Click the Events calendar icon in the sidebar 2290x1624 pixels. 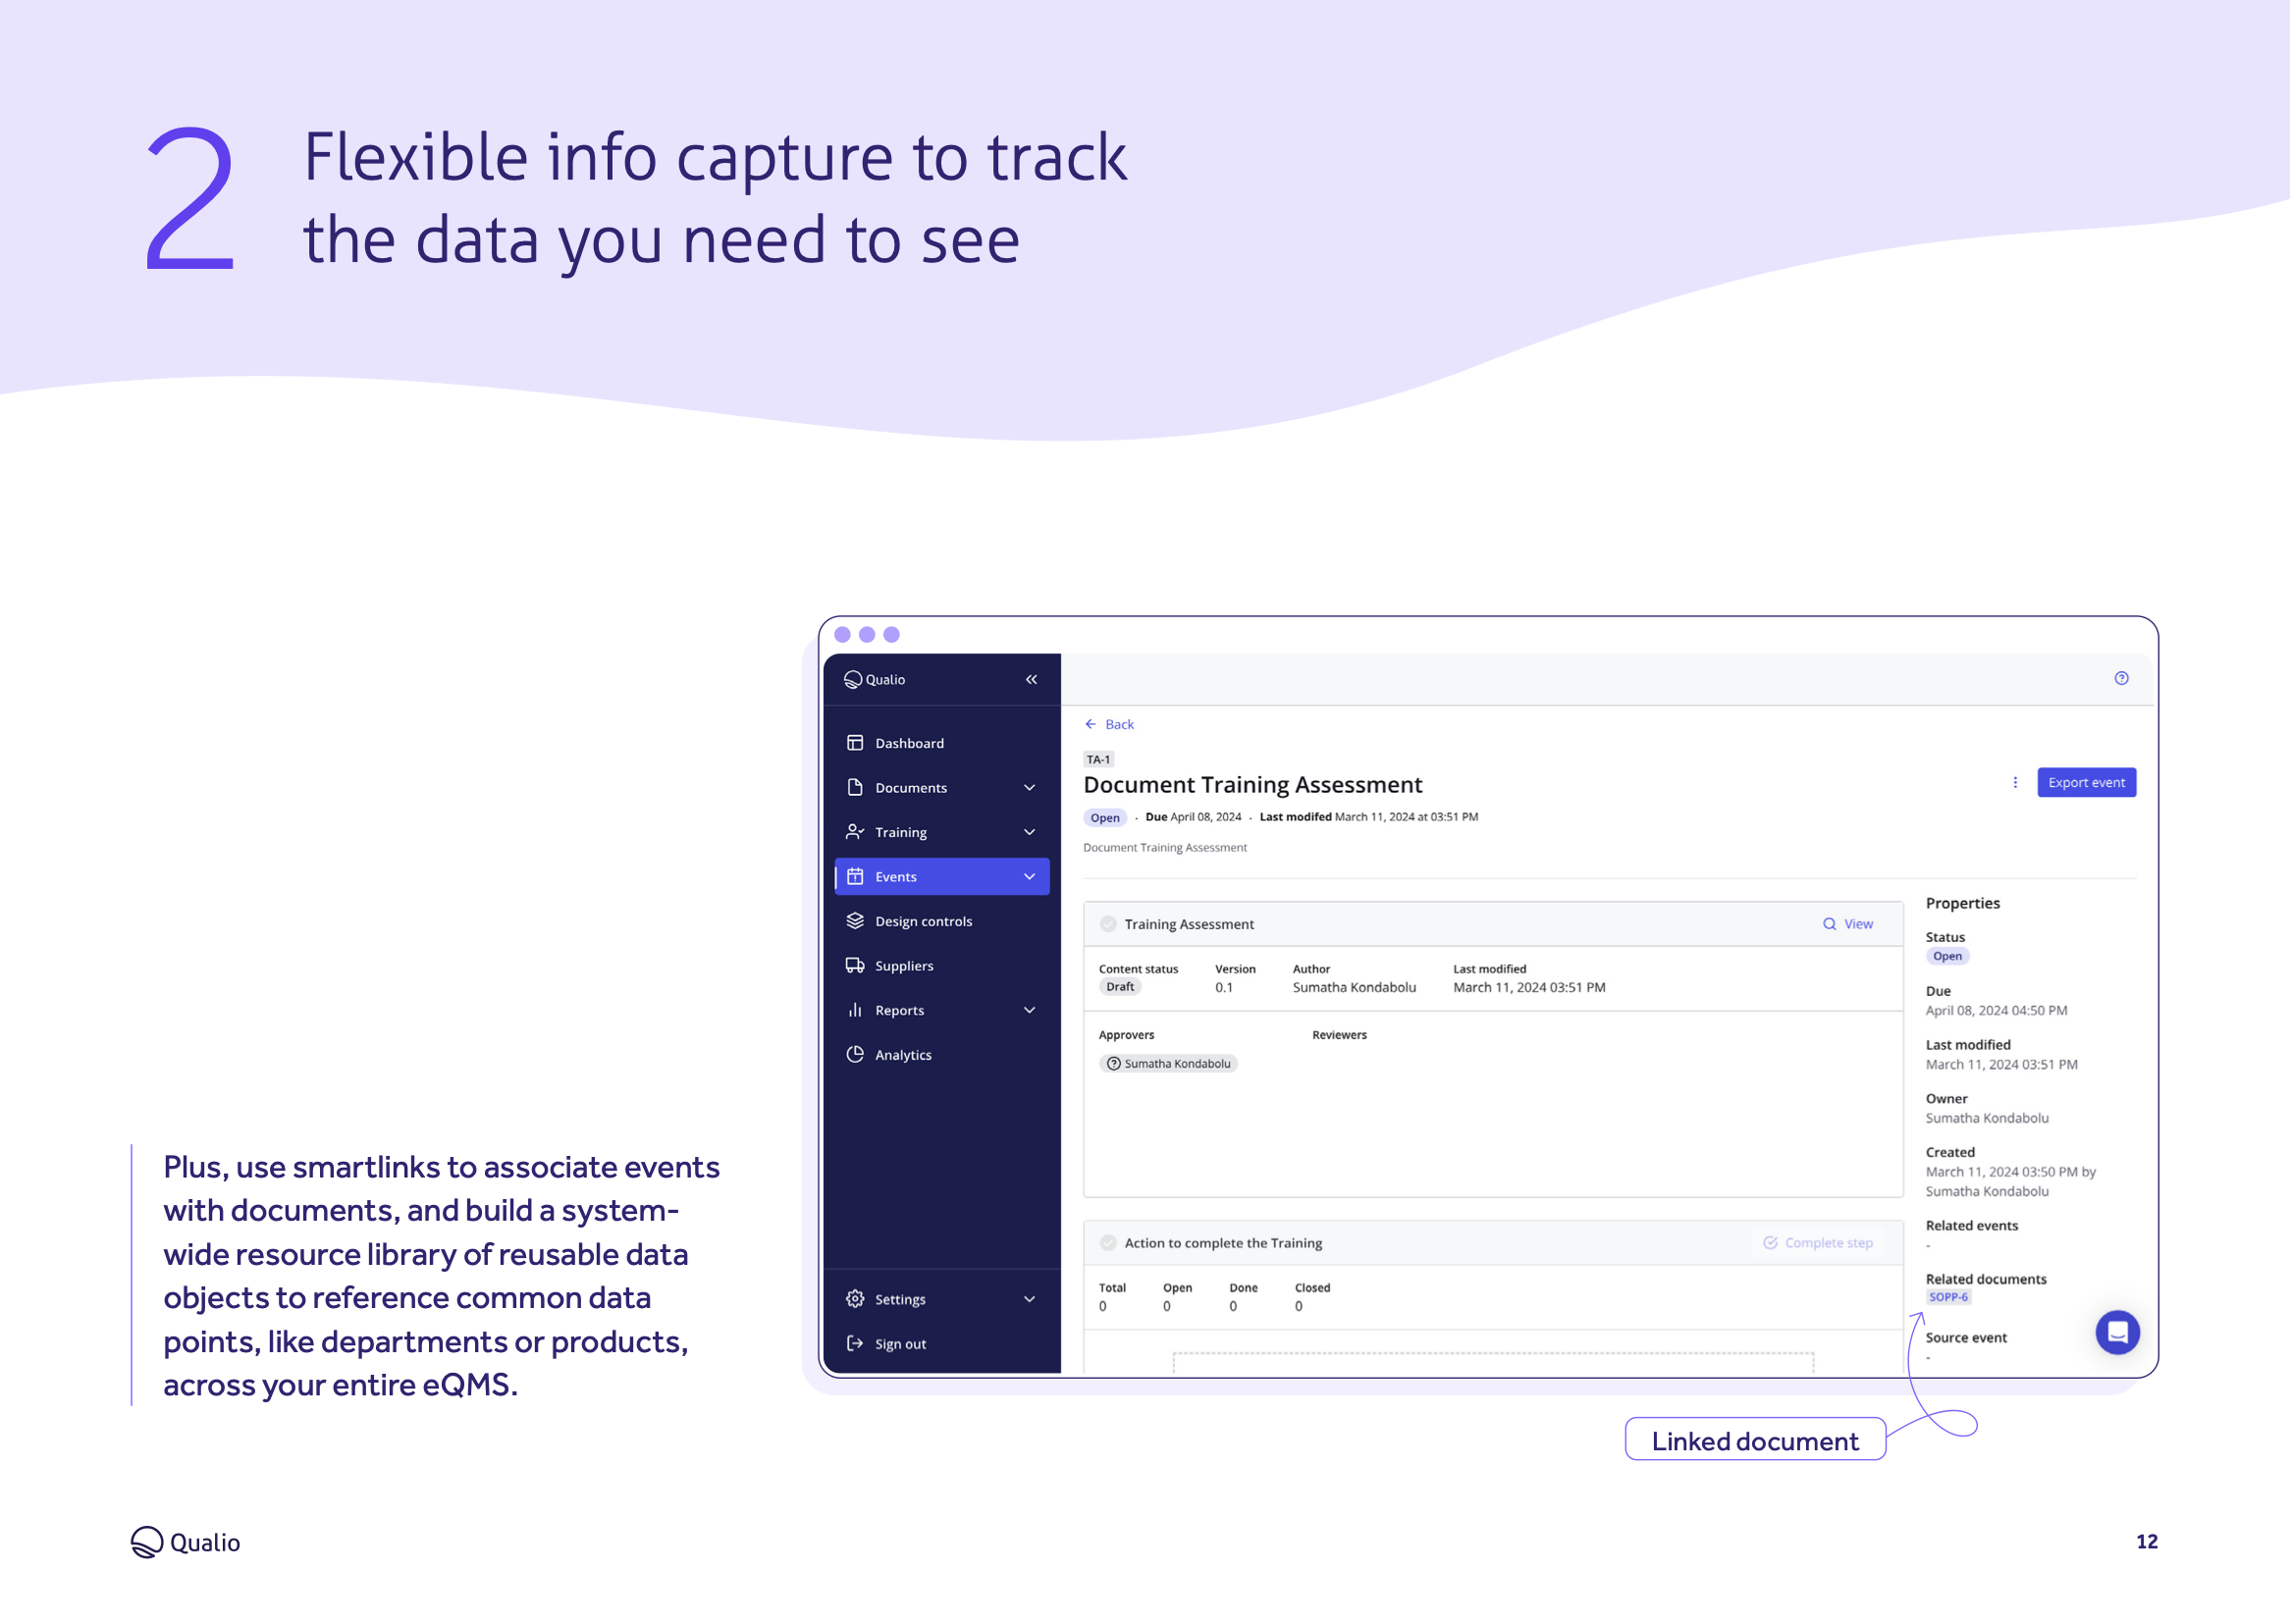click(855, 877)
